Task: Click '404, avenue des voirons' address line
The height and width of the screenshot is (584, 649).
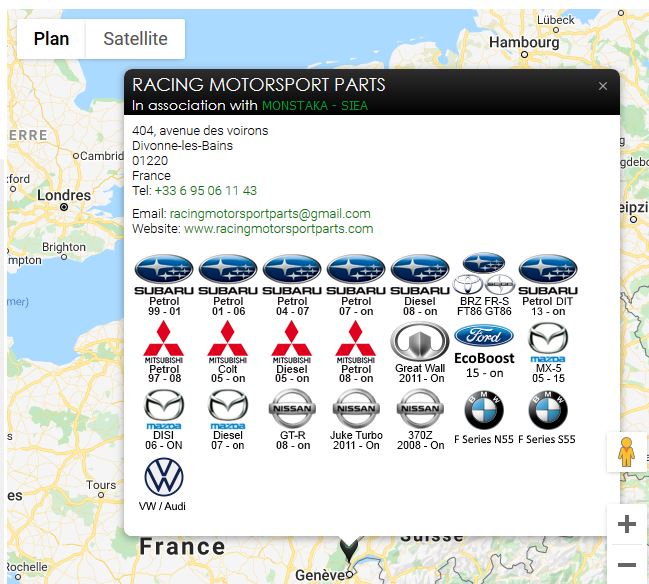Action: pyautogui.click(x=200, y=131)
